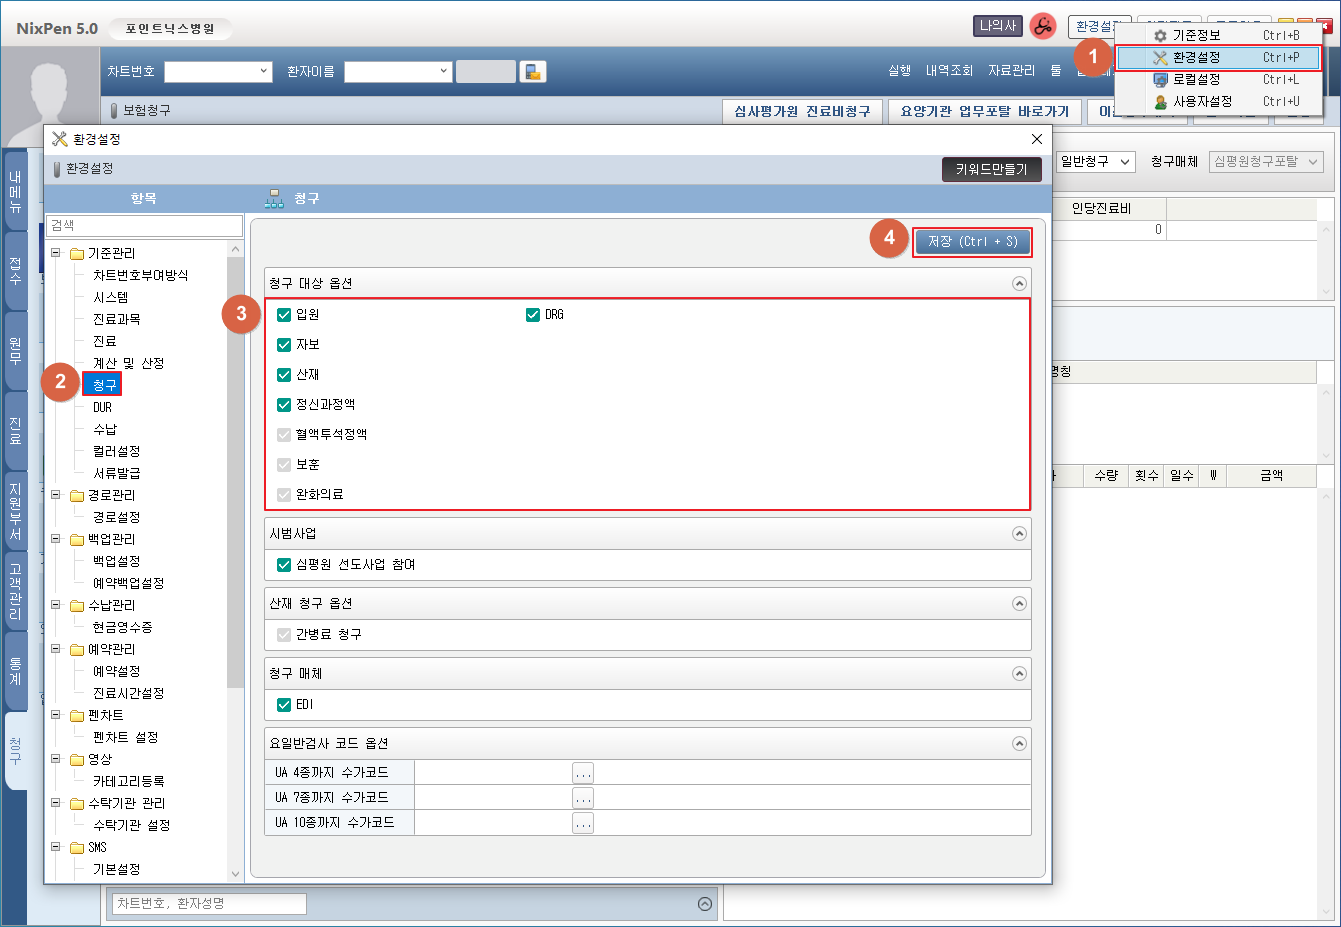Switch to the 통계 side tab
Screen dimensions: 1341x927
click(15, 671)
